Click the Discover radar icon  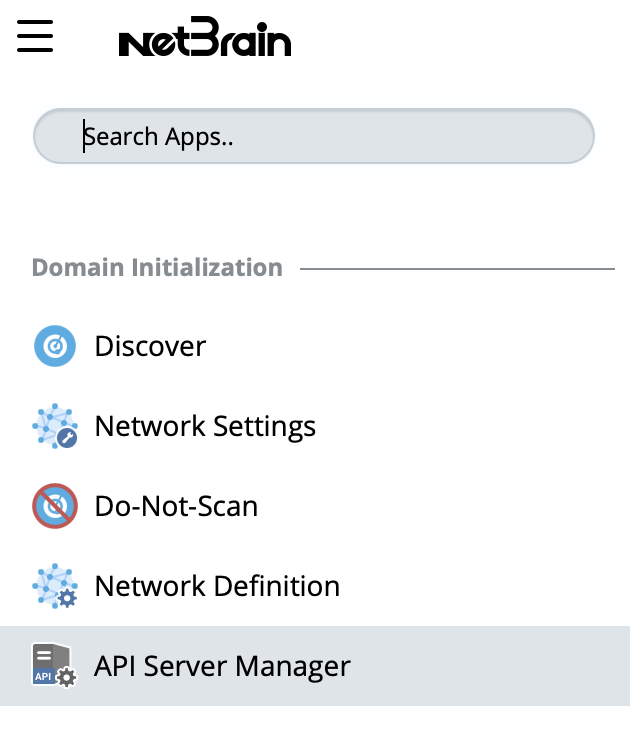[x=55, y=346]
